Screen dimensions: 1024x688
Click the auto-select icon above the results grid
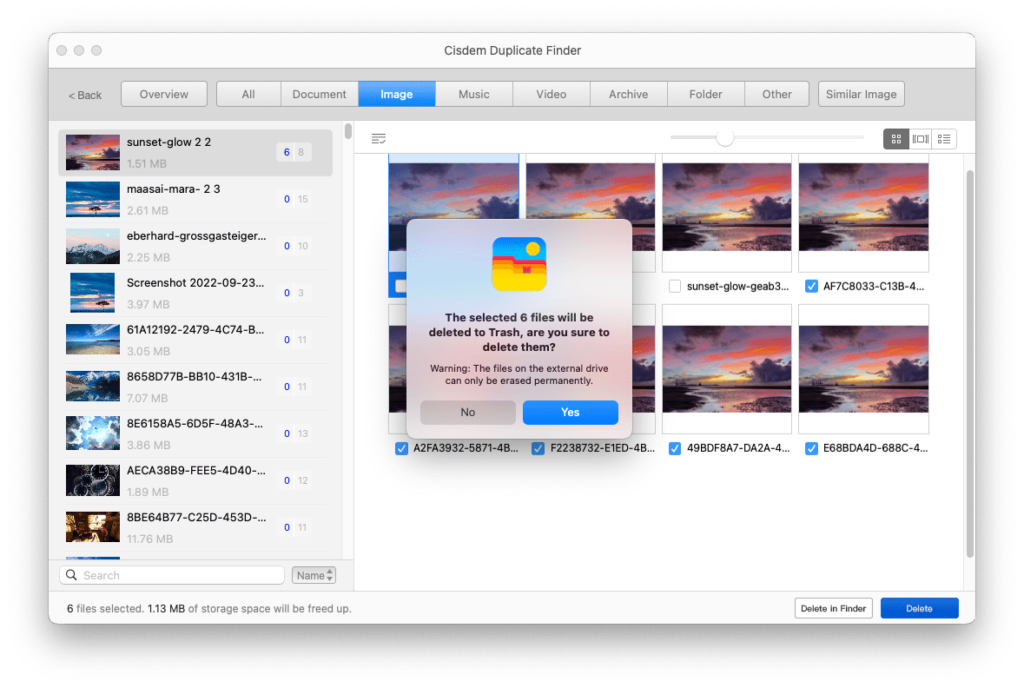tap(379, 138)
